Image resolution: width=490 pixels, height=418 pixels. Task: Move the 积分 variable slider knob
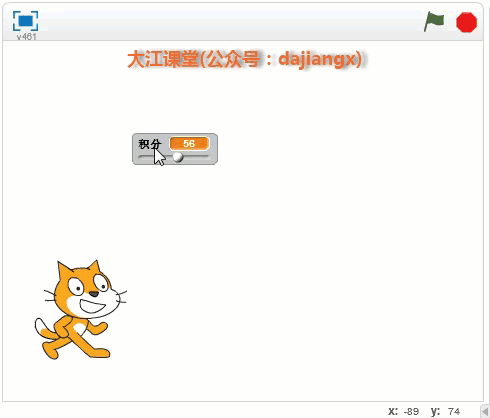pyautogui.click(x=178, y=157)
